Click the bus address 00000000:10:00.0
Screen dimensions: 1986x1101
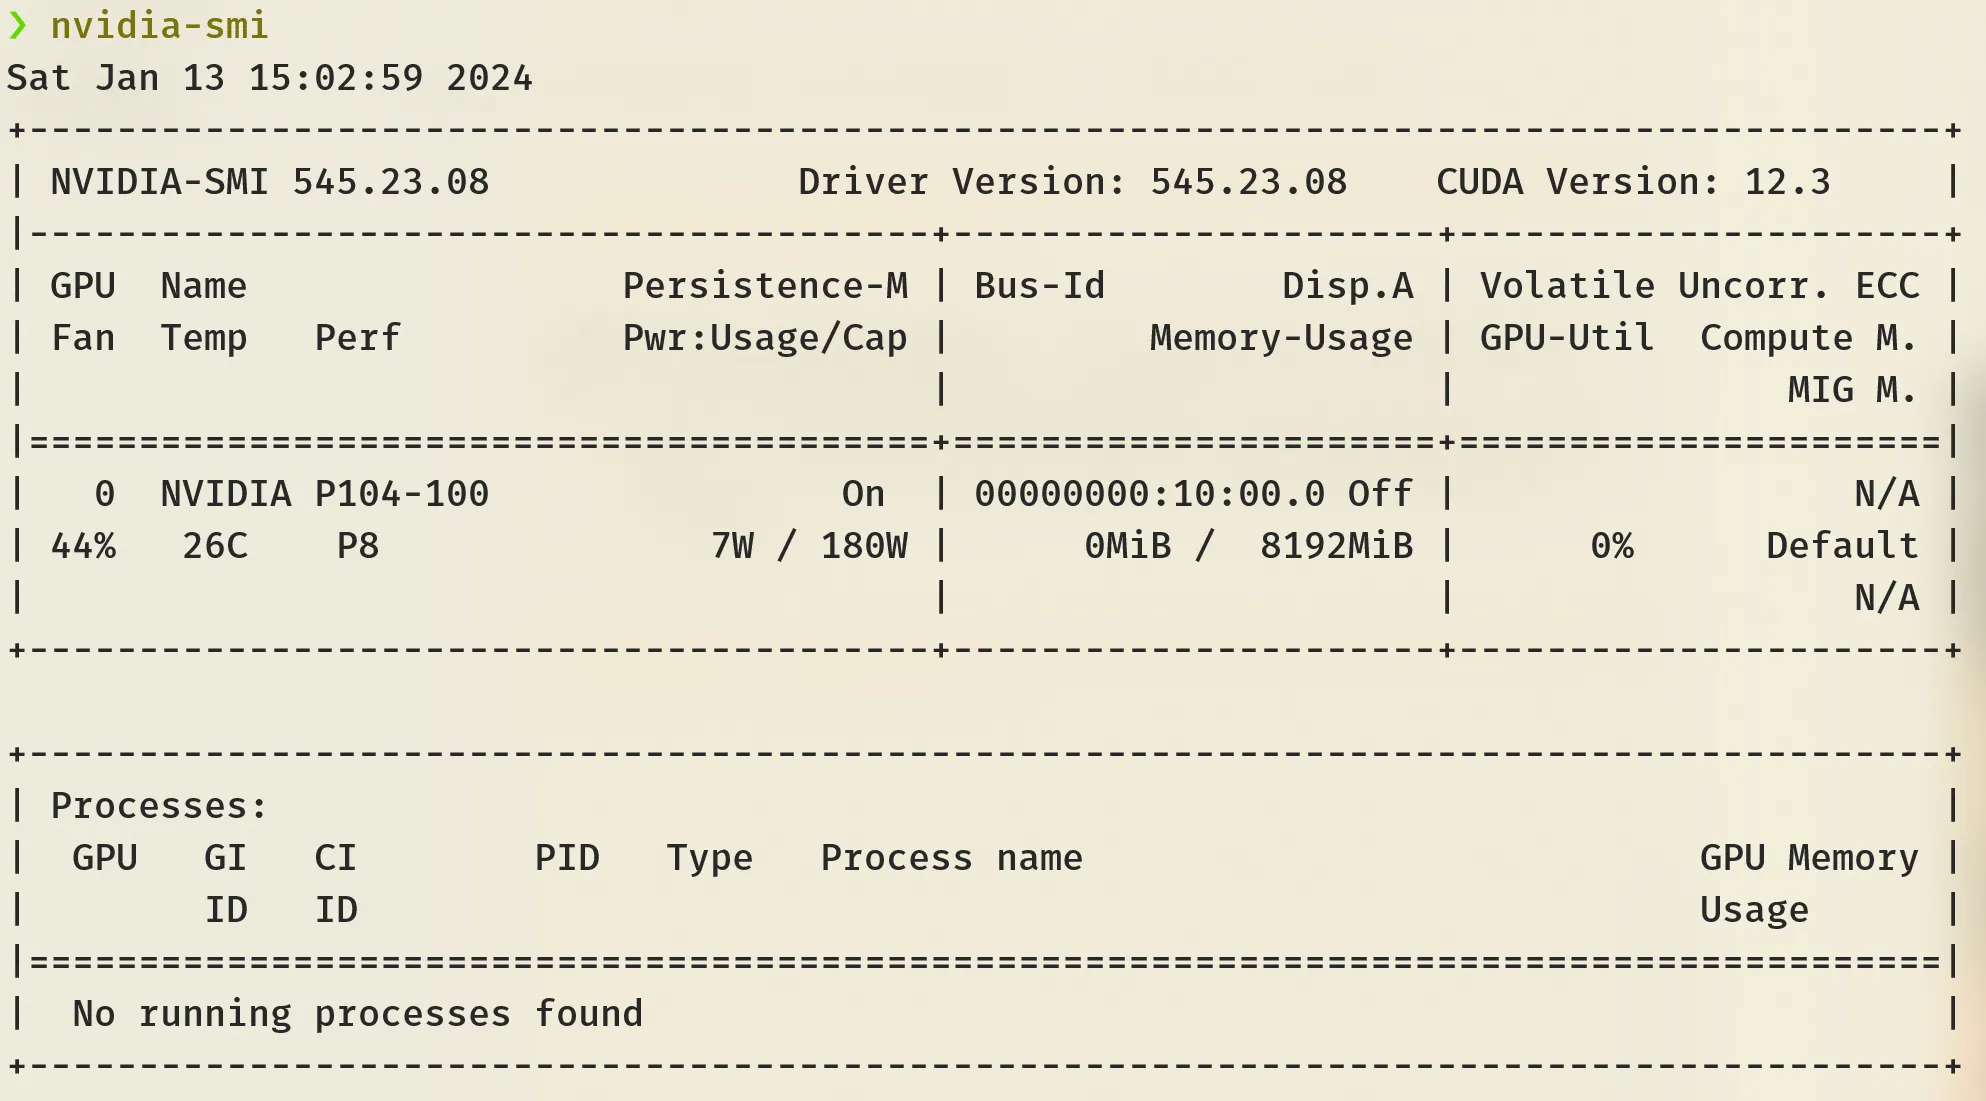(x=1149, y=494)
